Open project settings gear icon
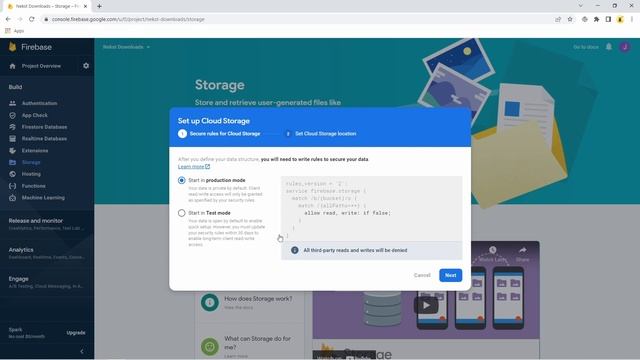 coord(86,66)
